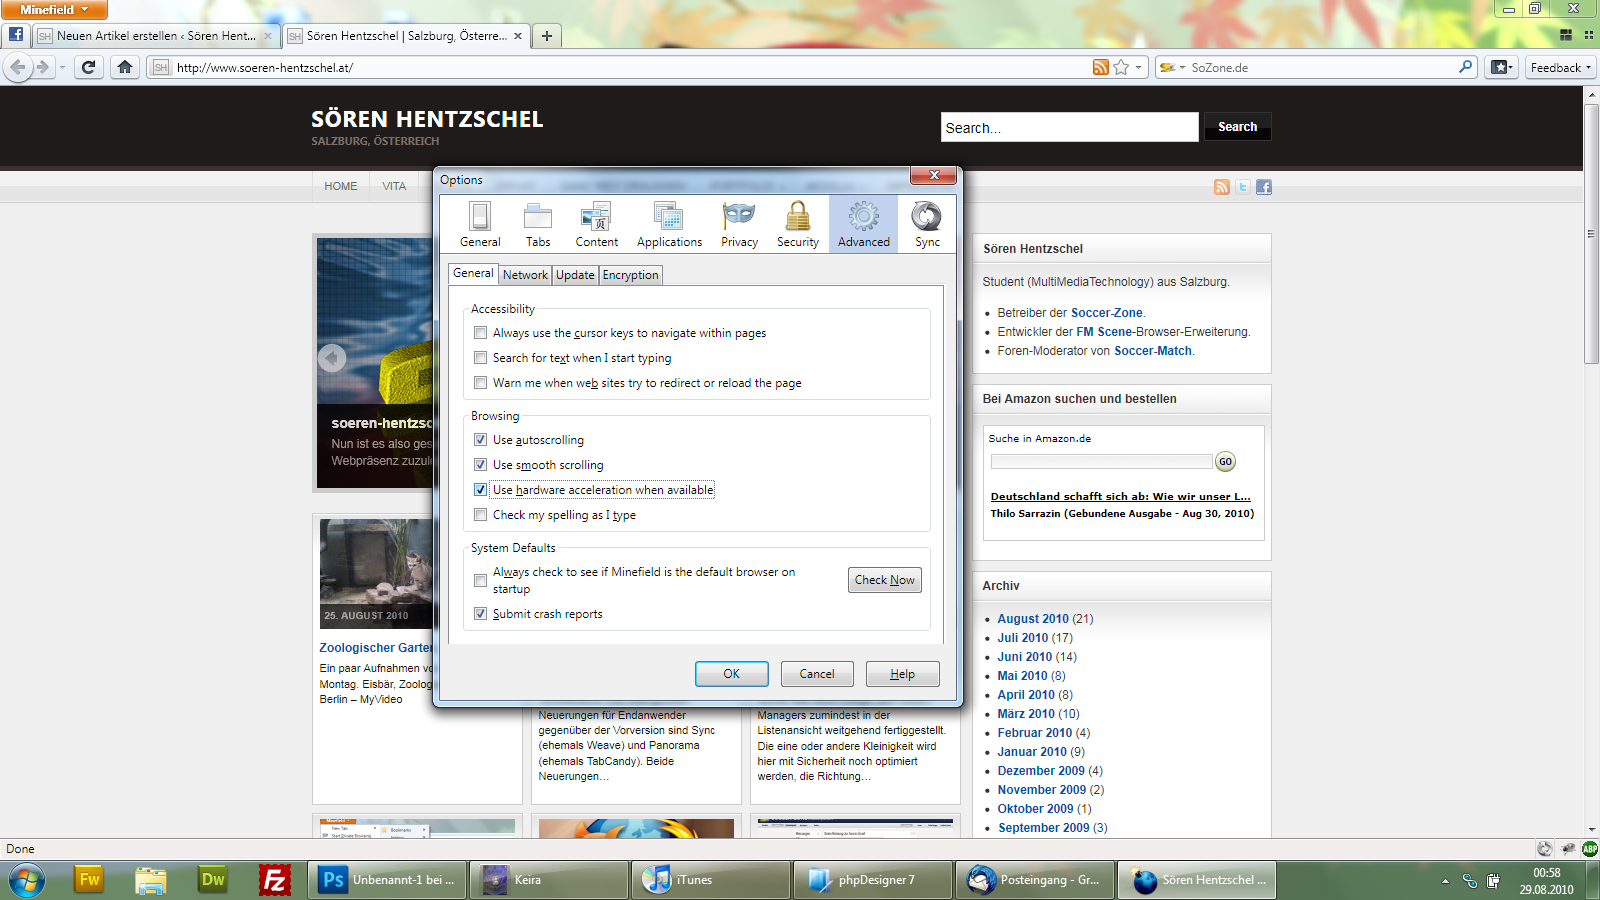Open the Applications options panel
Screen dimensions: 1600x900
tap(669, 224)
